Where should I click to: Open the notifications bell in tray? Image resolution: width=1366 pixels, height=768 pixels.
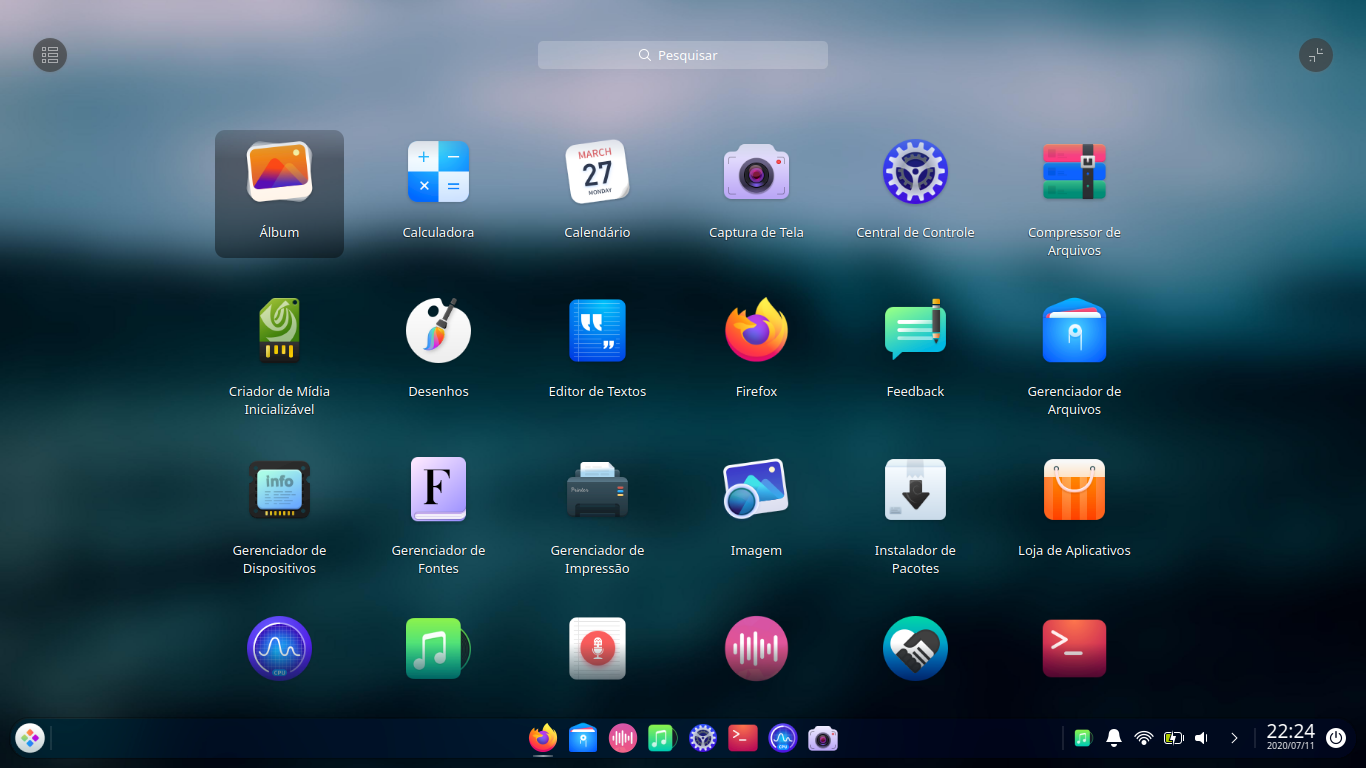click(1113, 738)
